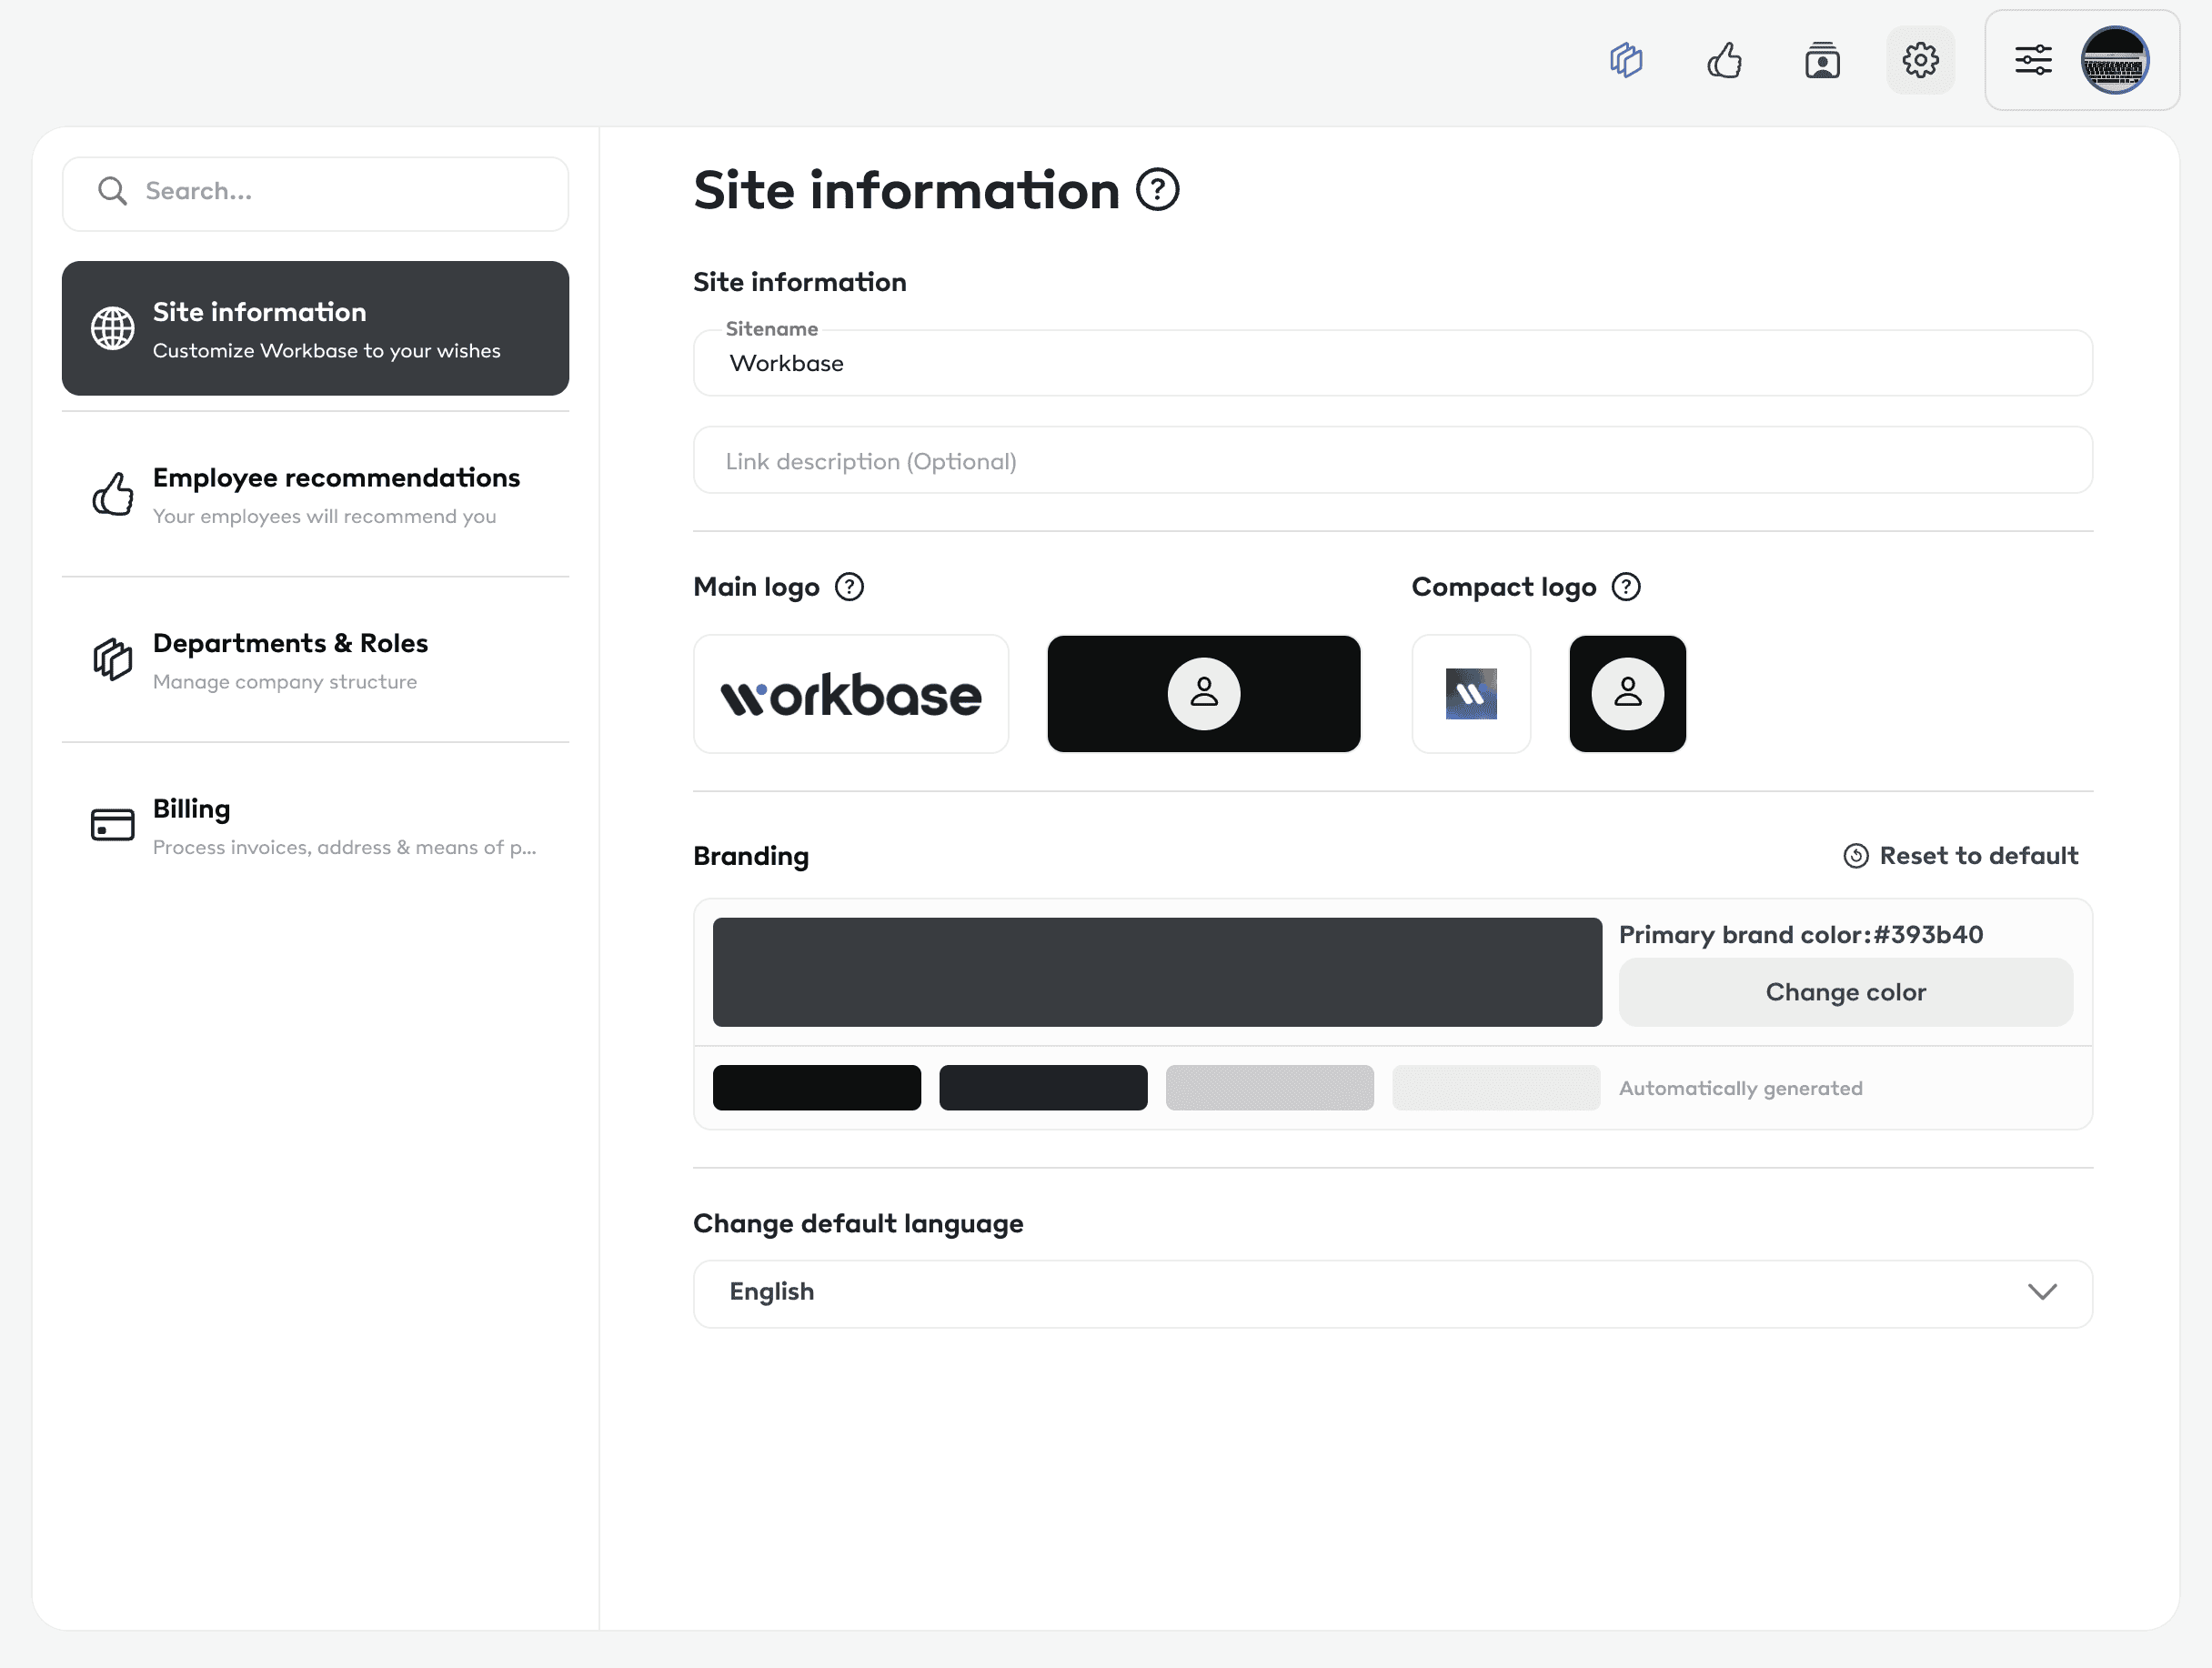The width and height of the screenshot is (2212, 1668).
Task: Click help icon beside Site information title
Action: pyautogui.click(x=1158, y=190)
